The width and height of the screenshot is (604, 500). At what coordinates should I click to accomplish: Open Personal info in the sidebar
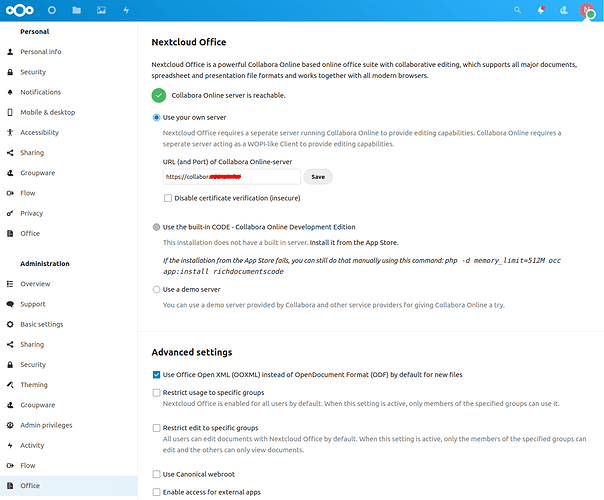pyautogui.click(x=40, y=52)
